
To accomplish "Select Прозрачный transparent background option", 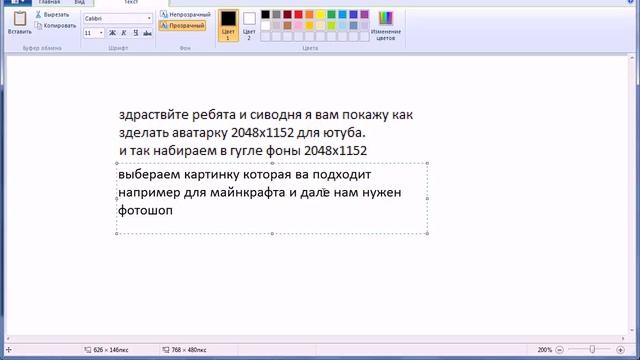I will [x=182, y=26].
